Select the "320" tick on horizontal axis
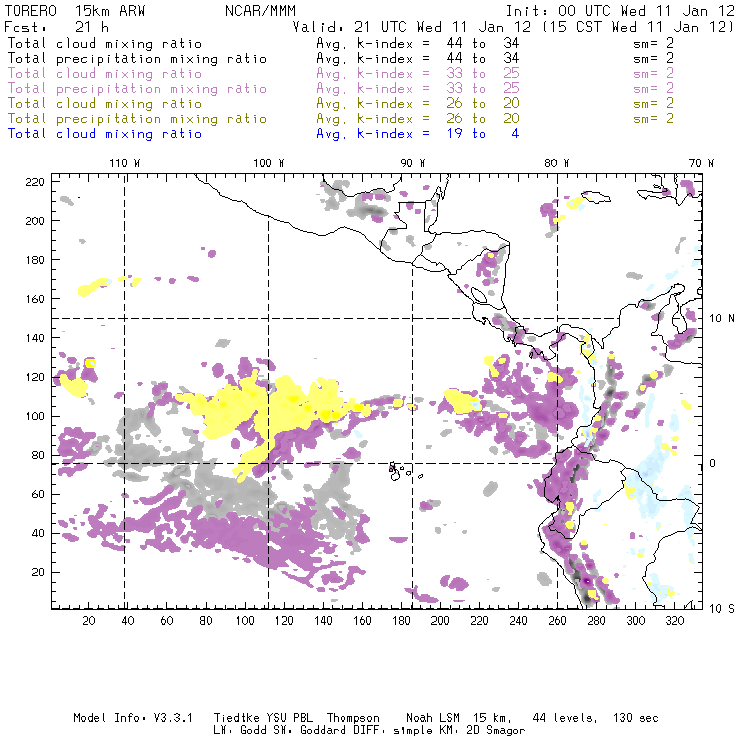Viewport: 740px width, 740px height. (x=674, y=621)
